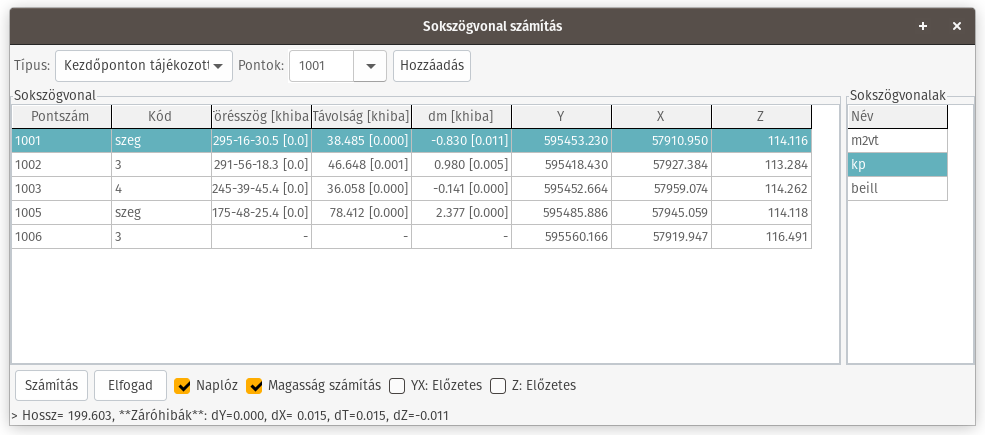
Task: Click Z value 114.262
Action: tap(761, 189)
